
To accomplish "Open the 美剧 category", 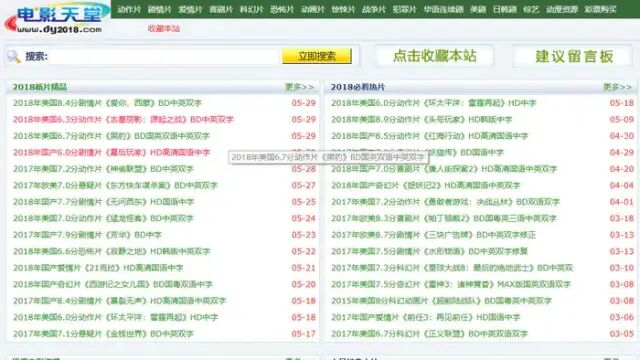I will (478, 9).
